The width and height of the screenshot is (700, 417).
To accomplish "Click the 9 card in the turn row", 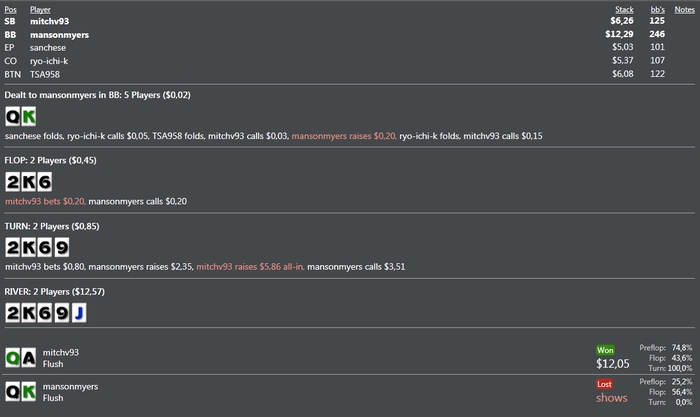I will click(59, 247).
